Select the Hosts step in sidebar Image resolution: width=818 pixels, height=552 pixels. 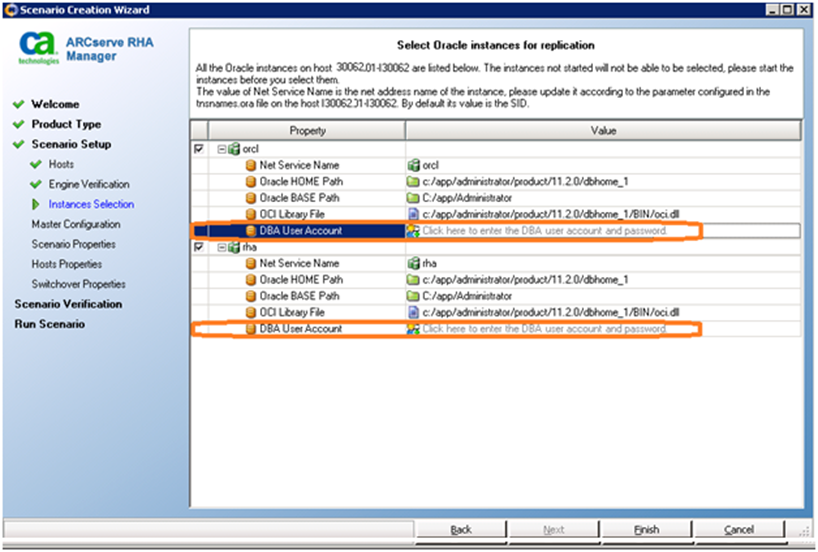pyautogui.click(x=61, y=164)
